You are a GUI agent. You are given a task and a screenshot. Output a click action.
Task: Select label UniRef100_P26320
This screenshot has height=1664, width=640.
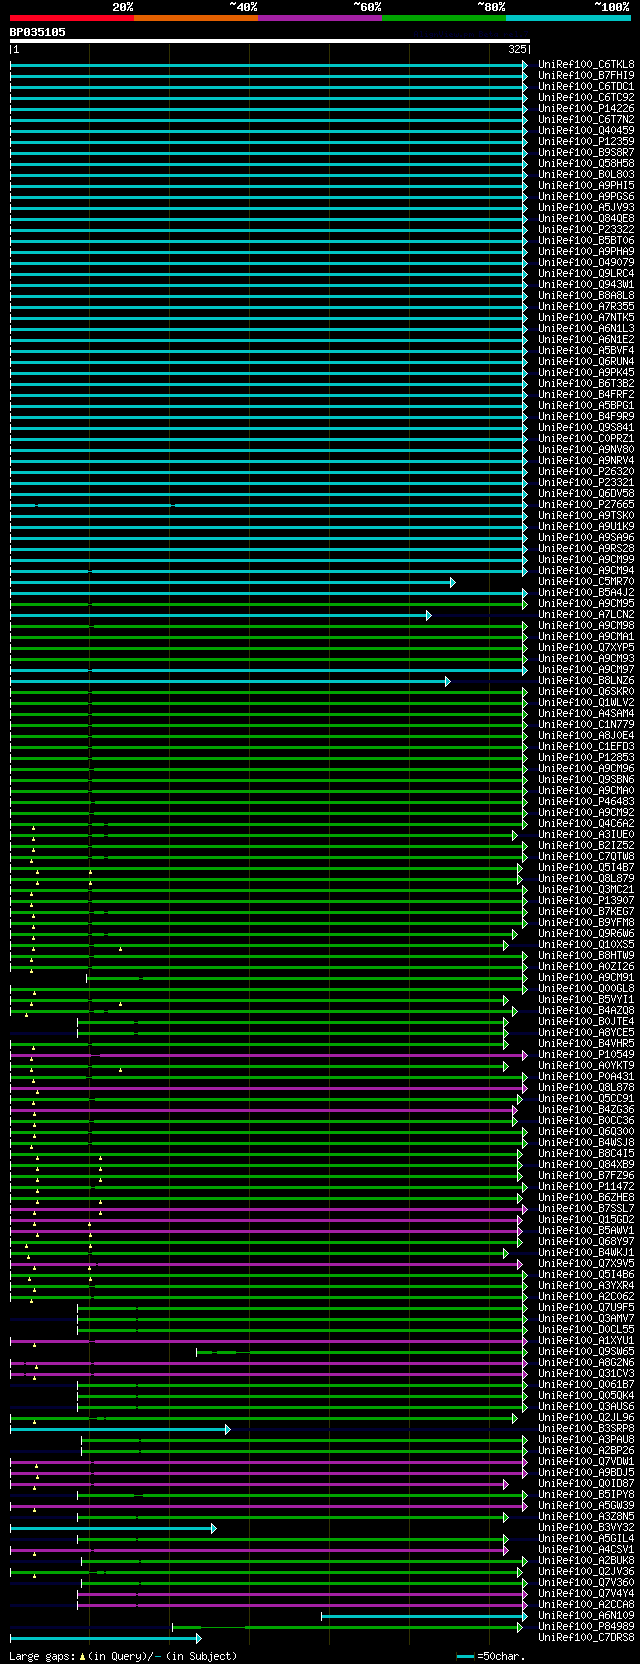pos(586,471)
